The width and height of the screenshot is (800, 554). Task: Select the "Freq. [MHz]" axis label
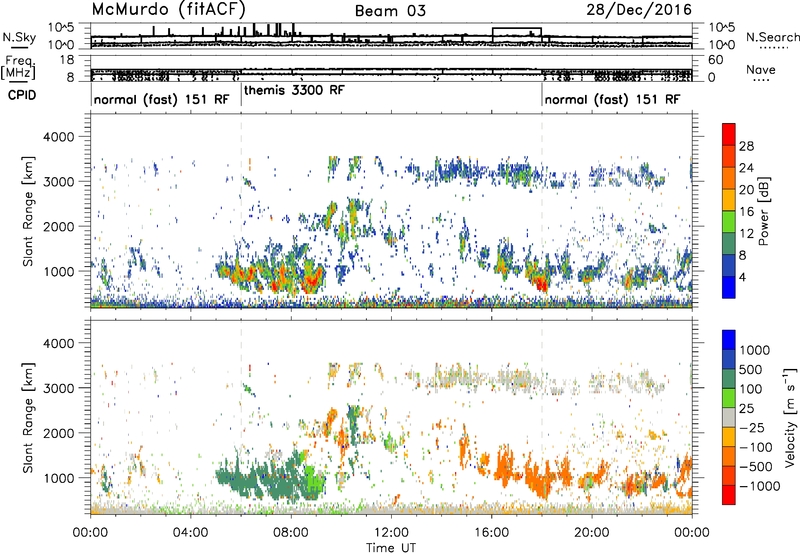point(18,67)
